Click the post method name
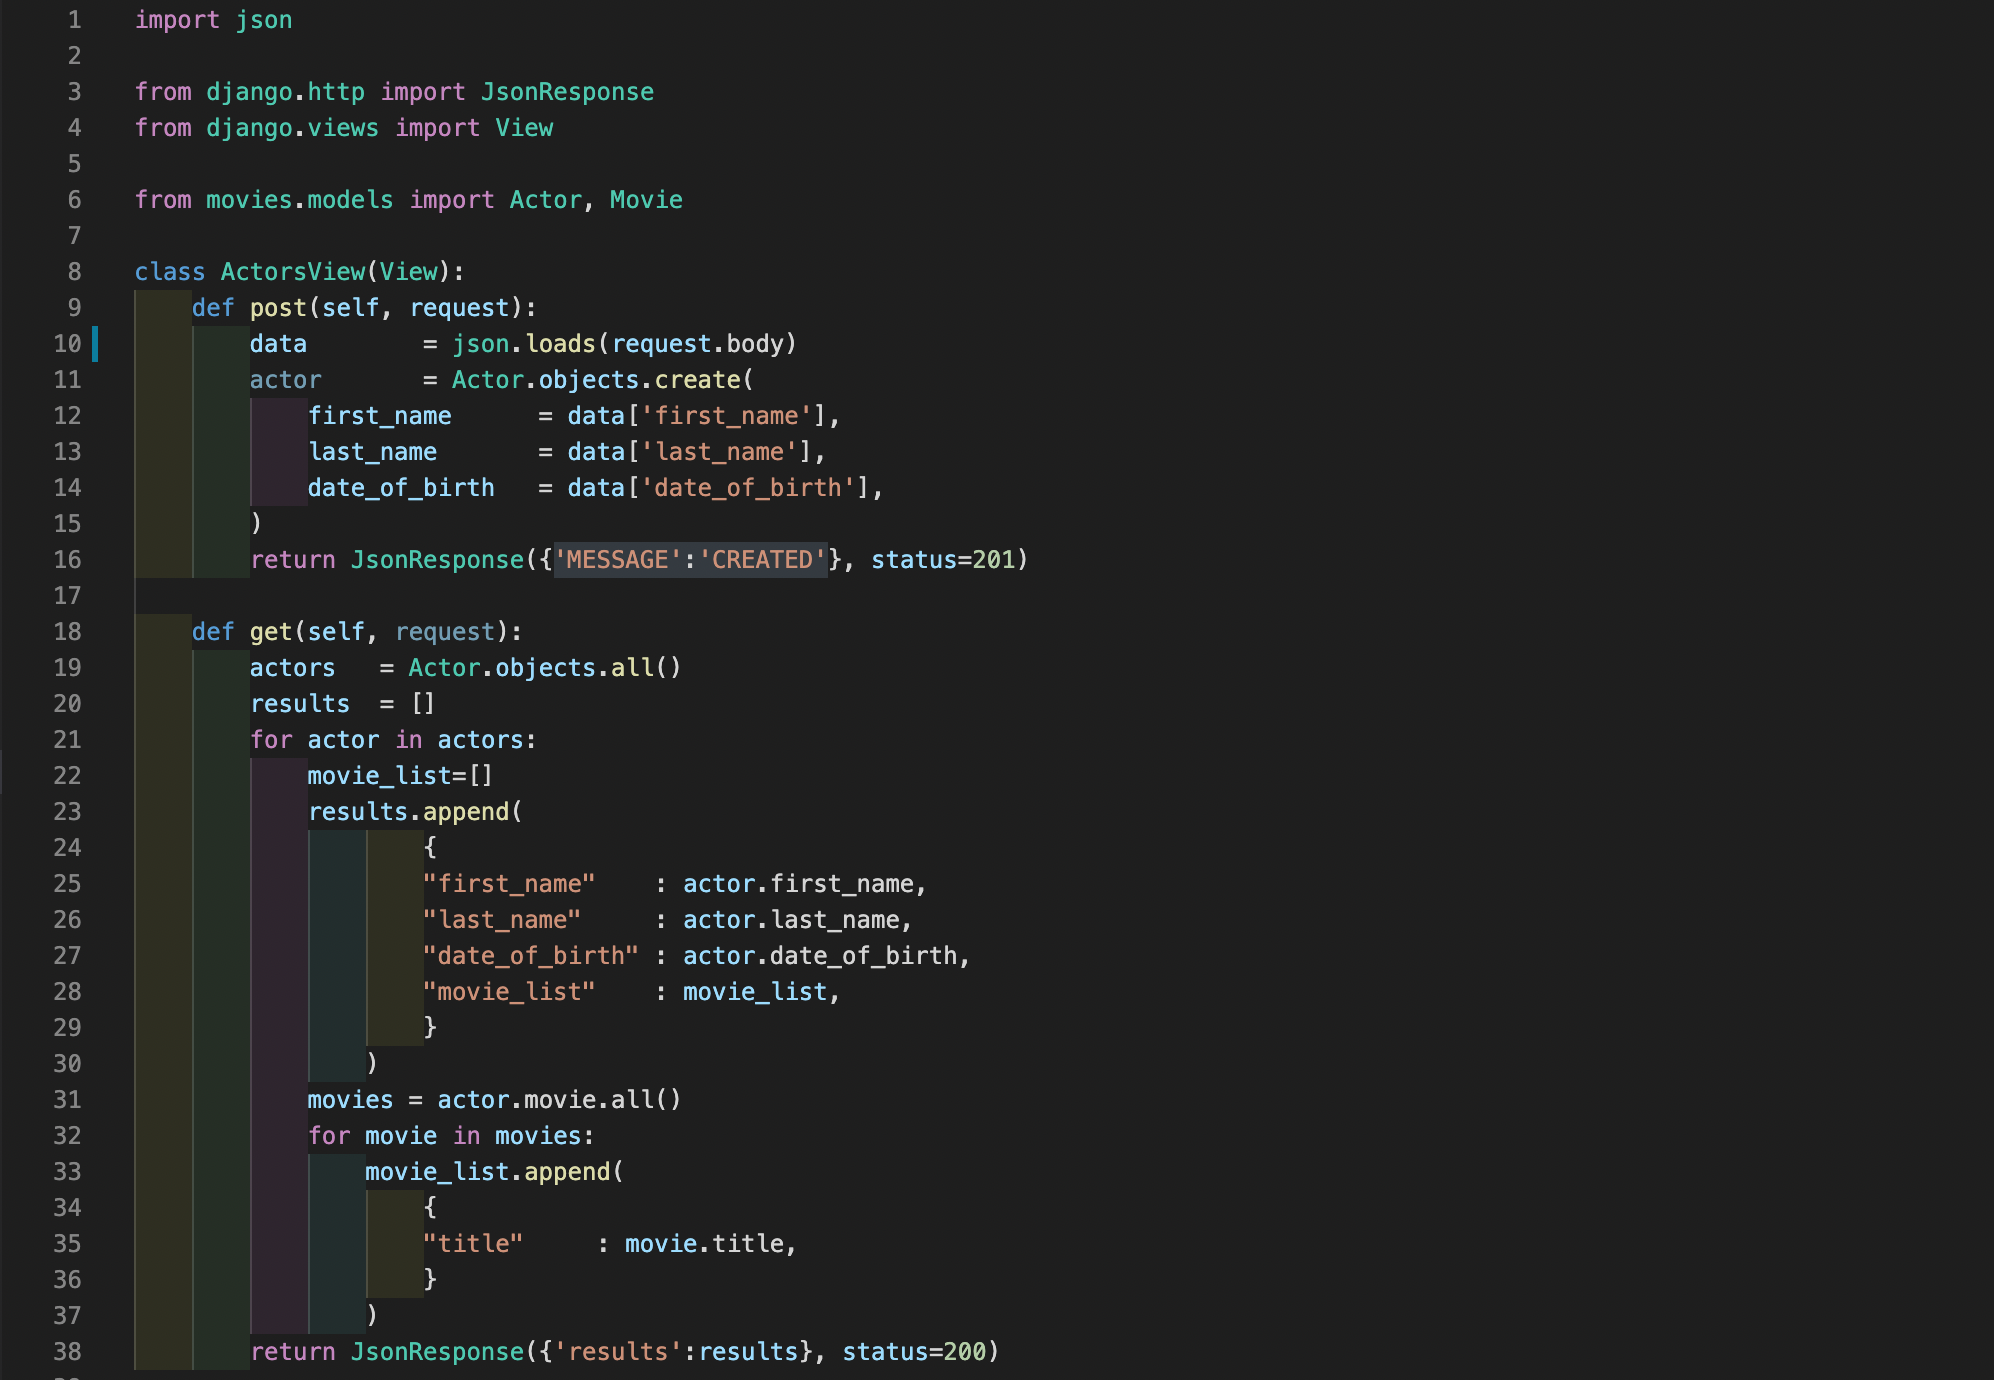 click(278, 308)
